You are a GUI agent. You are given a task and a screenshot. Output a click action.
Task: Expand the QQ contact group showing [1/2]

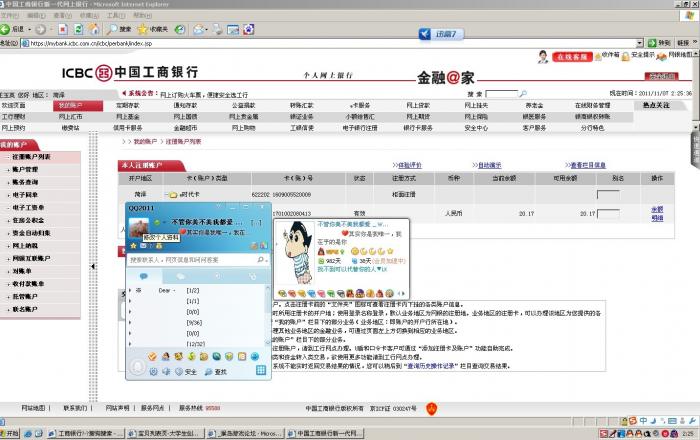coord(130,291)
